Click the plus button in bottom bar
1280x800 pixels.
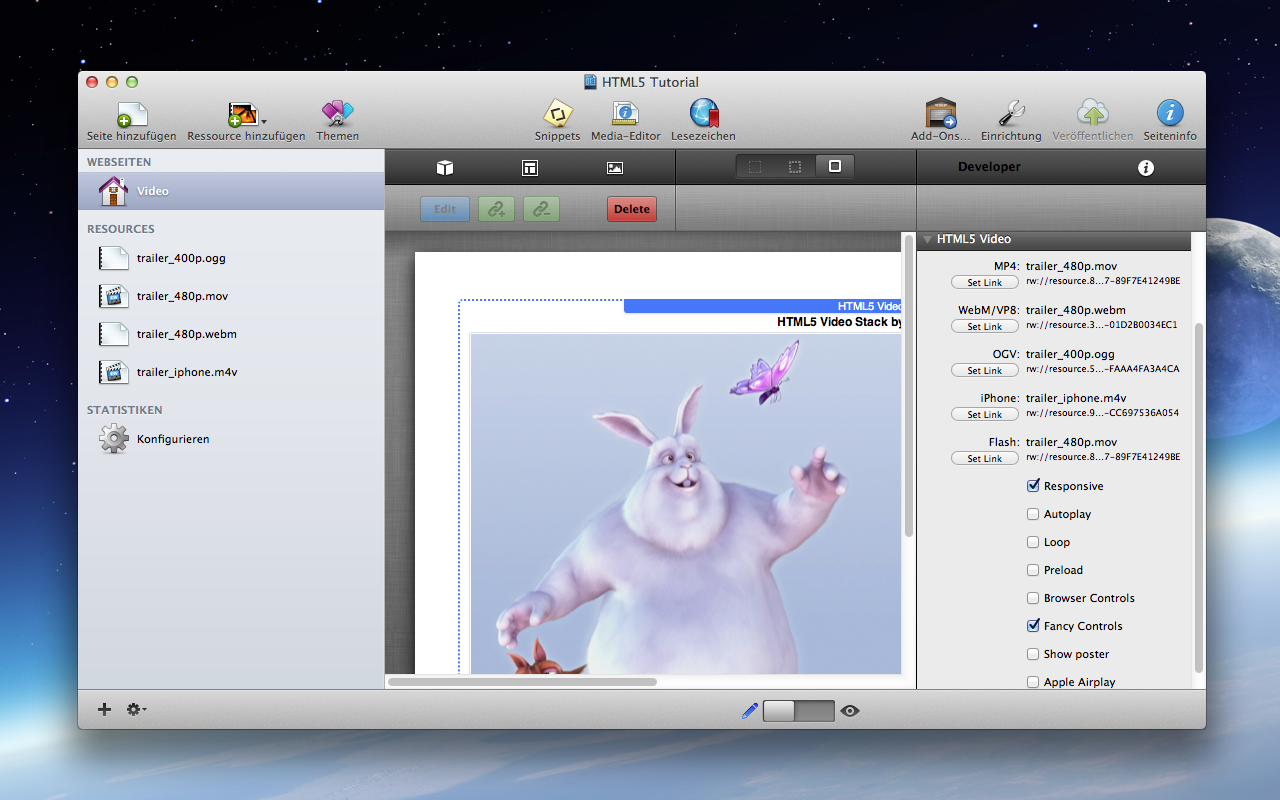tap(104, 709)
